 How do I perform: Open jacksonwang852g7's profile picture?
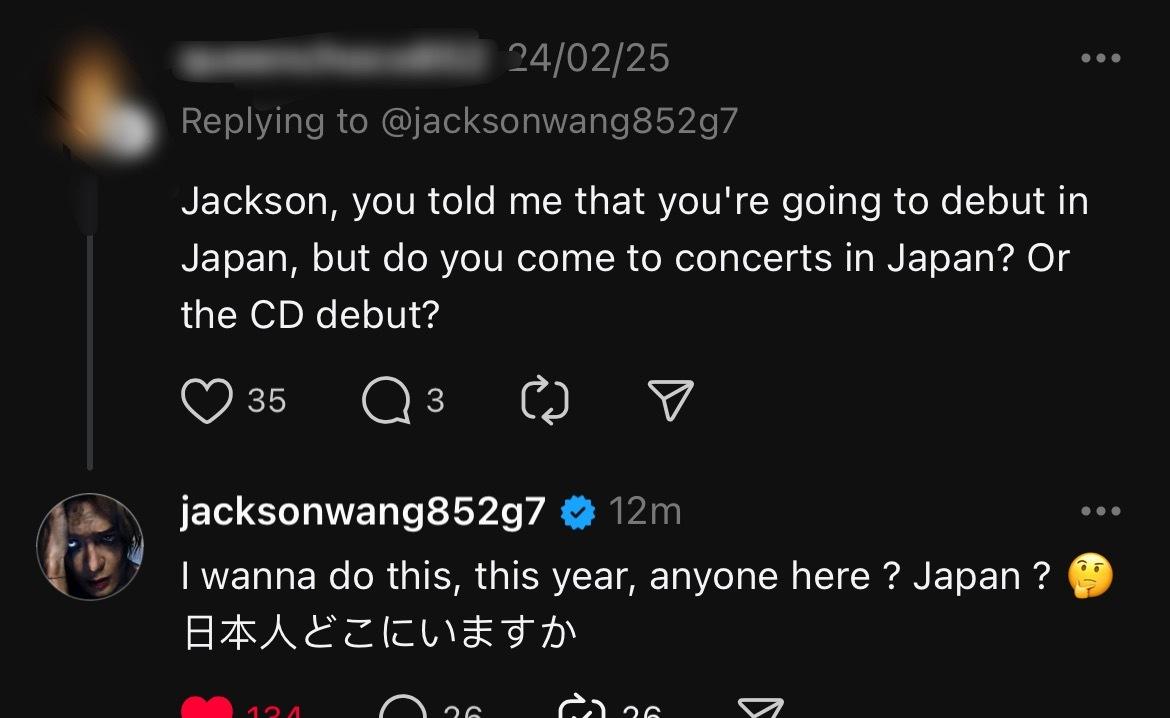coord(90,546)
